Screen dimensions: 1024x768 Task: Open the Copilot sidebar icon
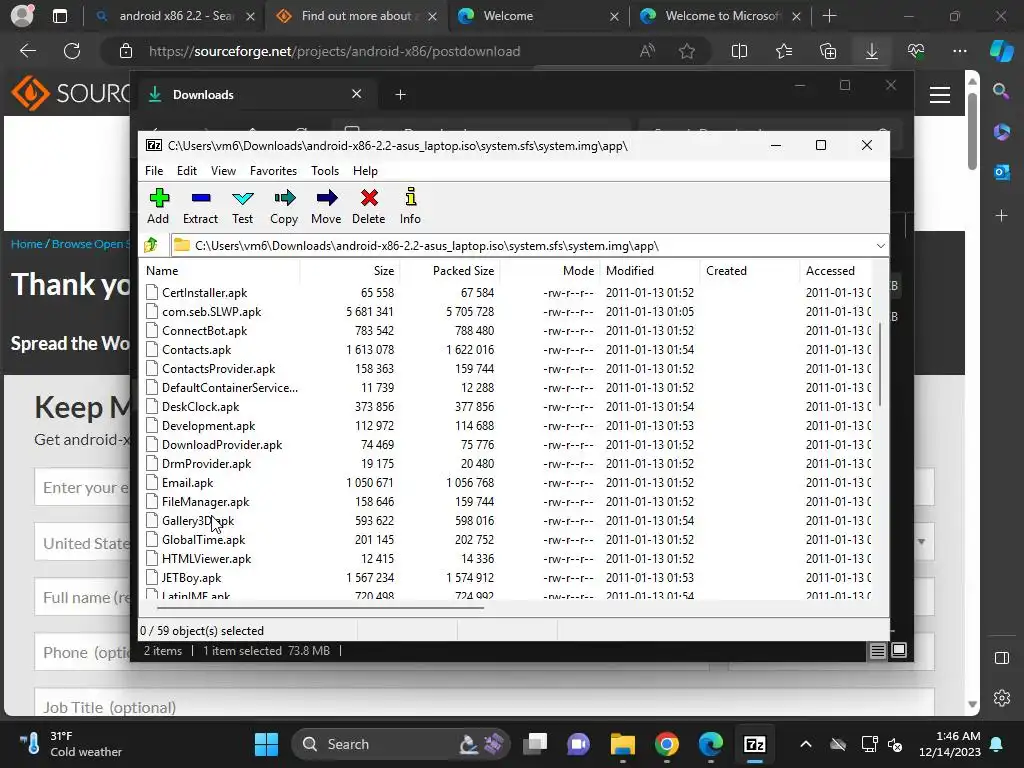(x=1002, y=50)
